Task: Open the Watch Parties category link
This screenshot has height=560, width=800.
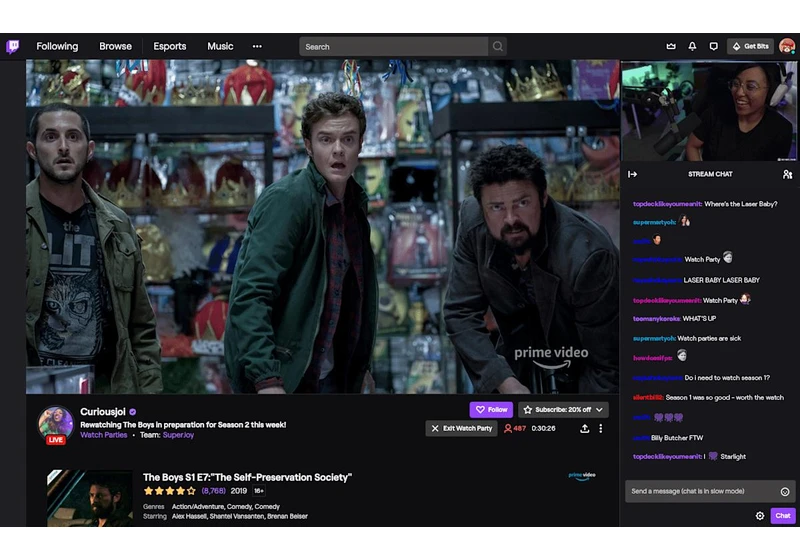Action: click(104, 435)
